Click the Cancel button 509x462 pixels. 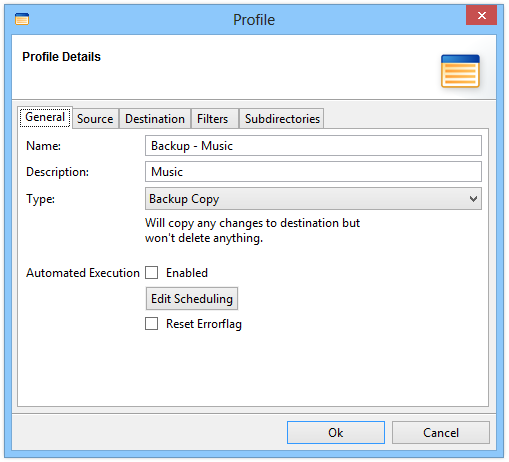pos(441,433)
